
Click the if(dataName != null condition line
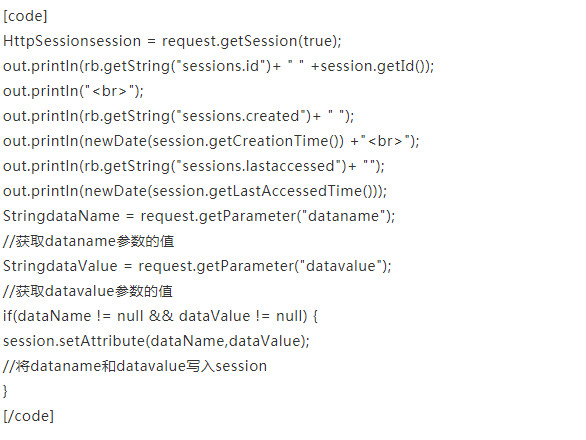(x=161, y=317)
